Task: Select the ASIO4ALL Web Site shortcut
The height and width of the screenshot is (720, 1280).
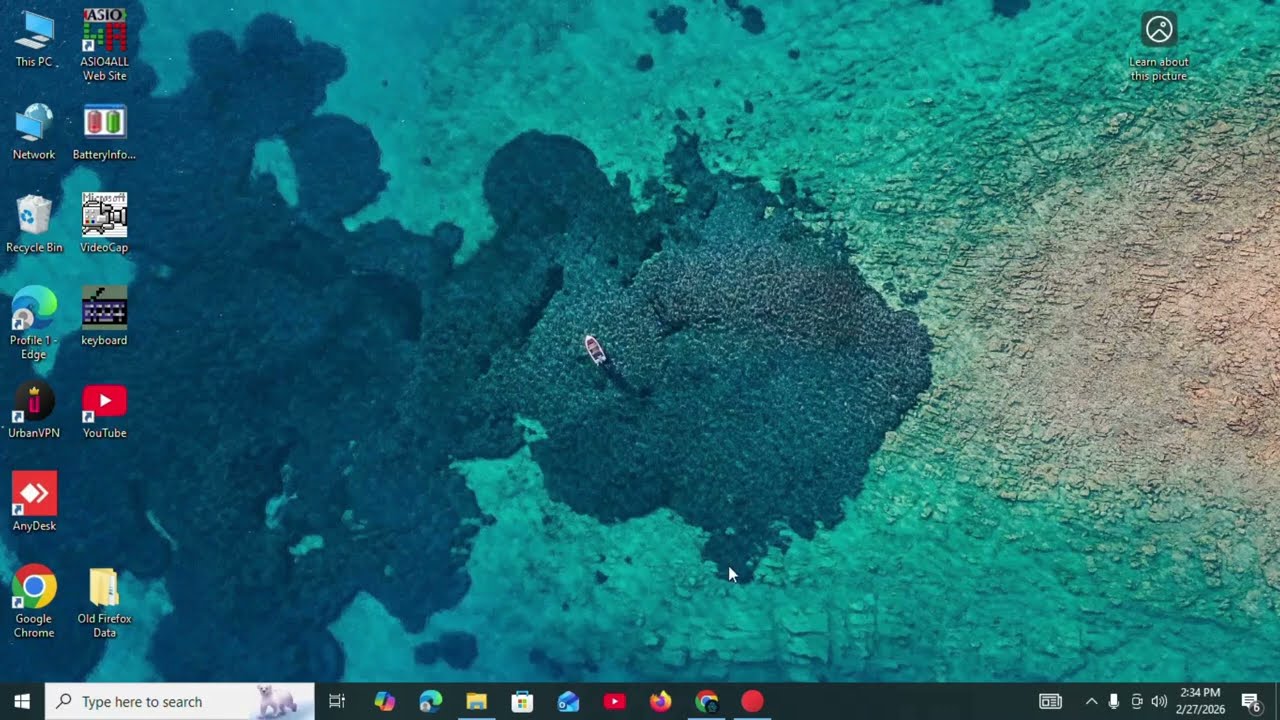Action: pyautogui.click(x=105, y=45)
